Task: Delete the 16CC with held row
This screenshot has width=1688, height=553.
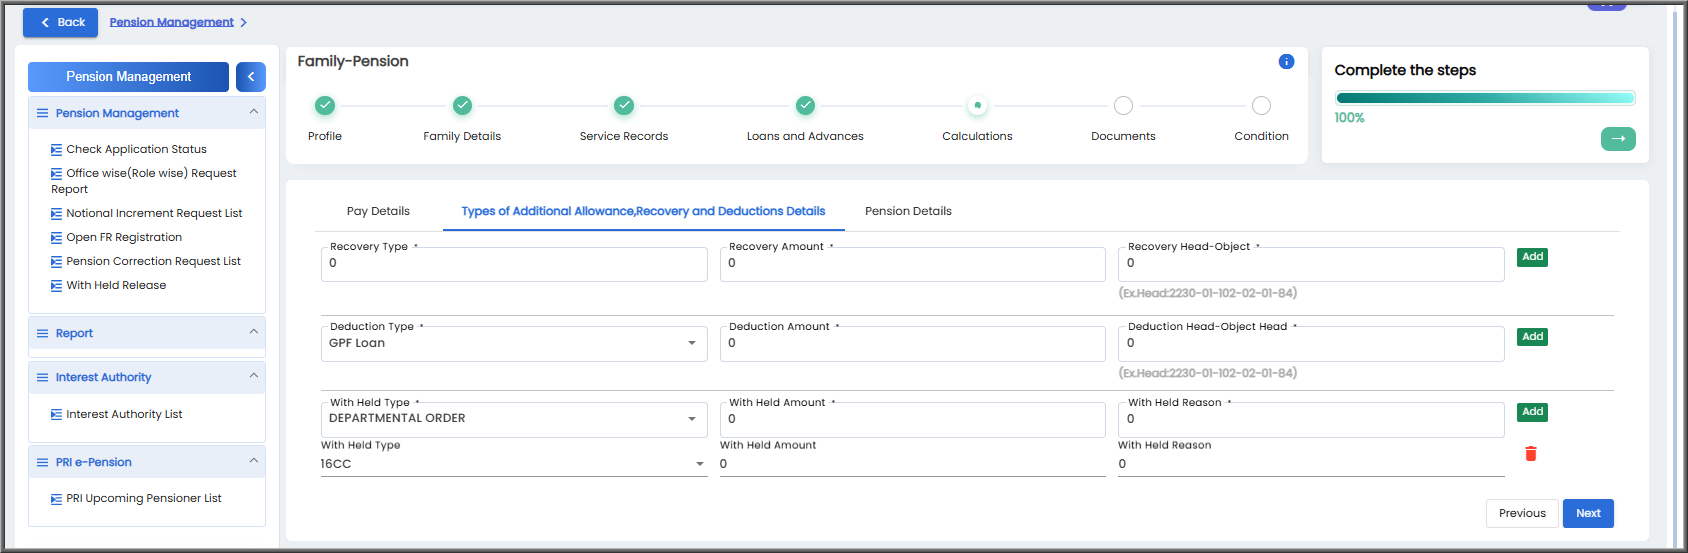Action: [1530, 454]
